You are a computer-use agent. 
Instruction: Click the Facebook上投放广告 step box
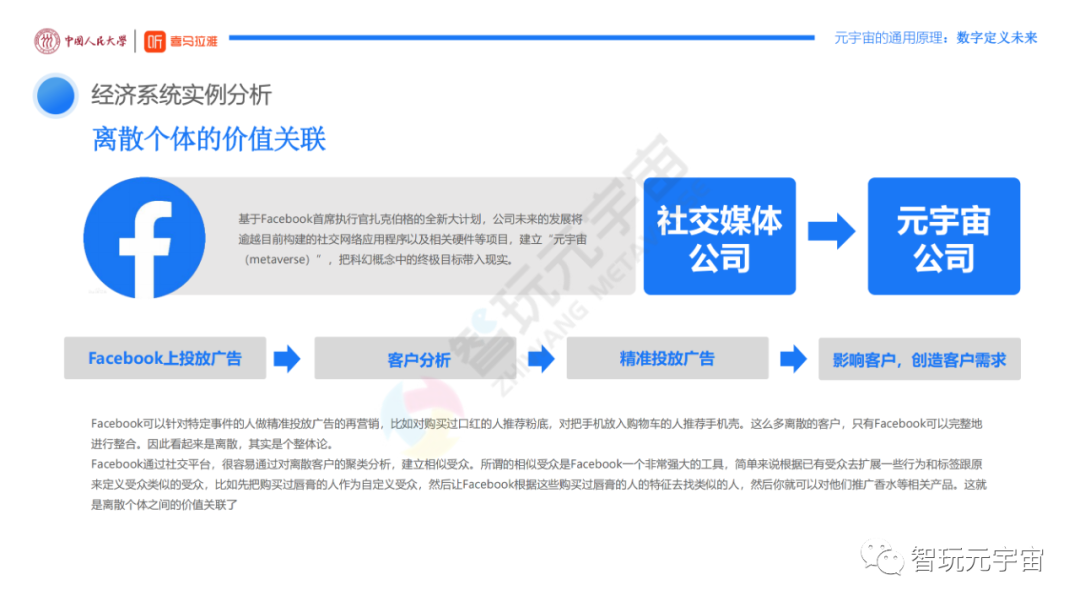pos(165,358)
